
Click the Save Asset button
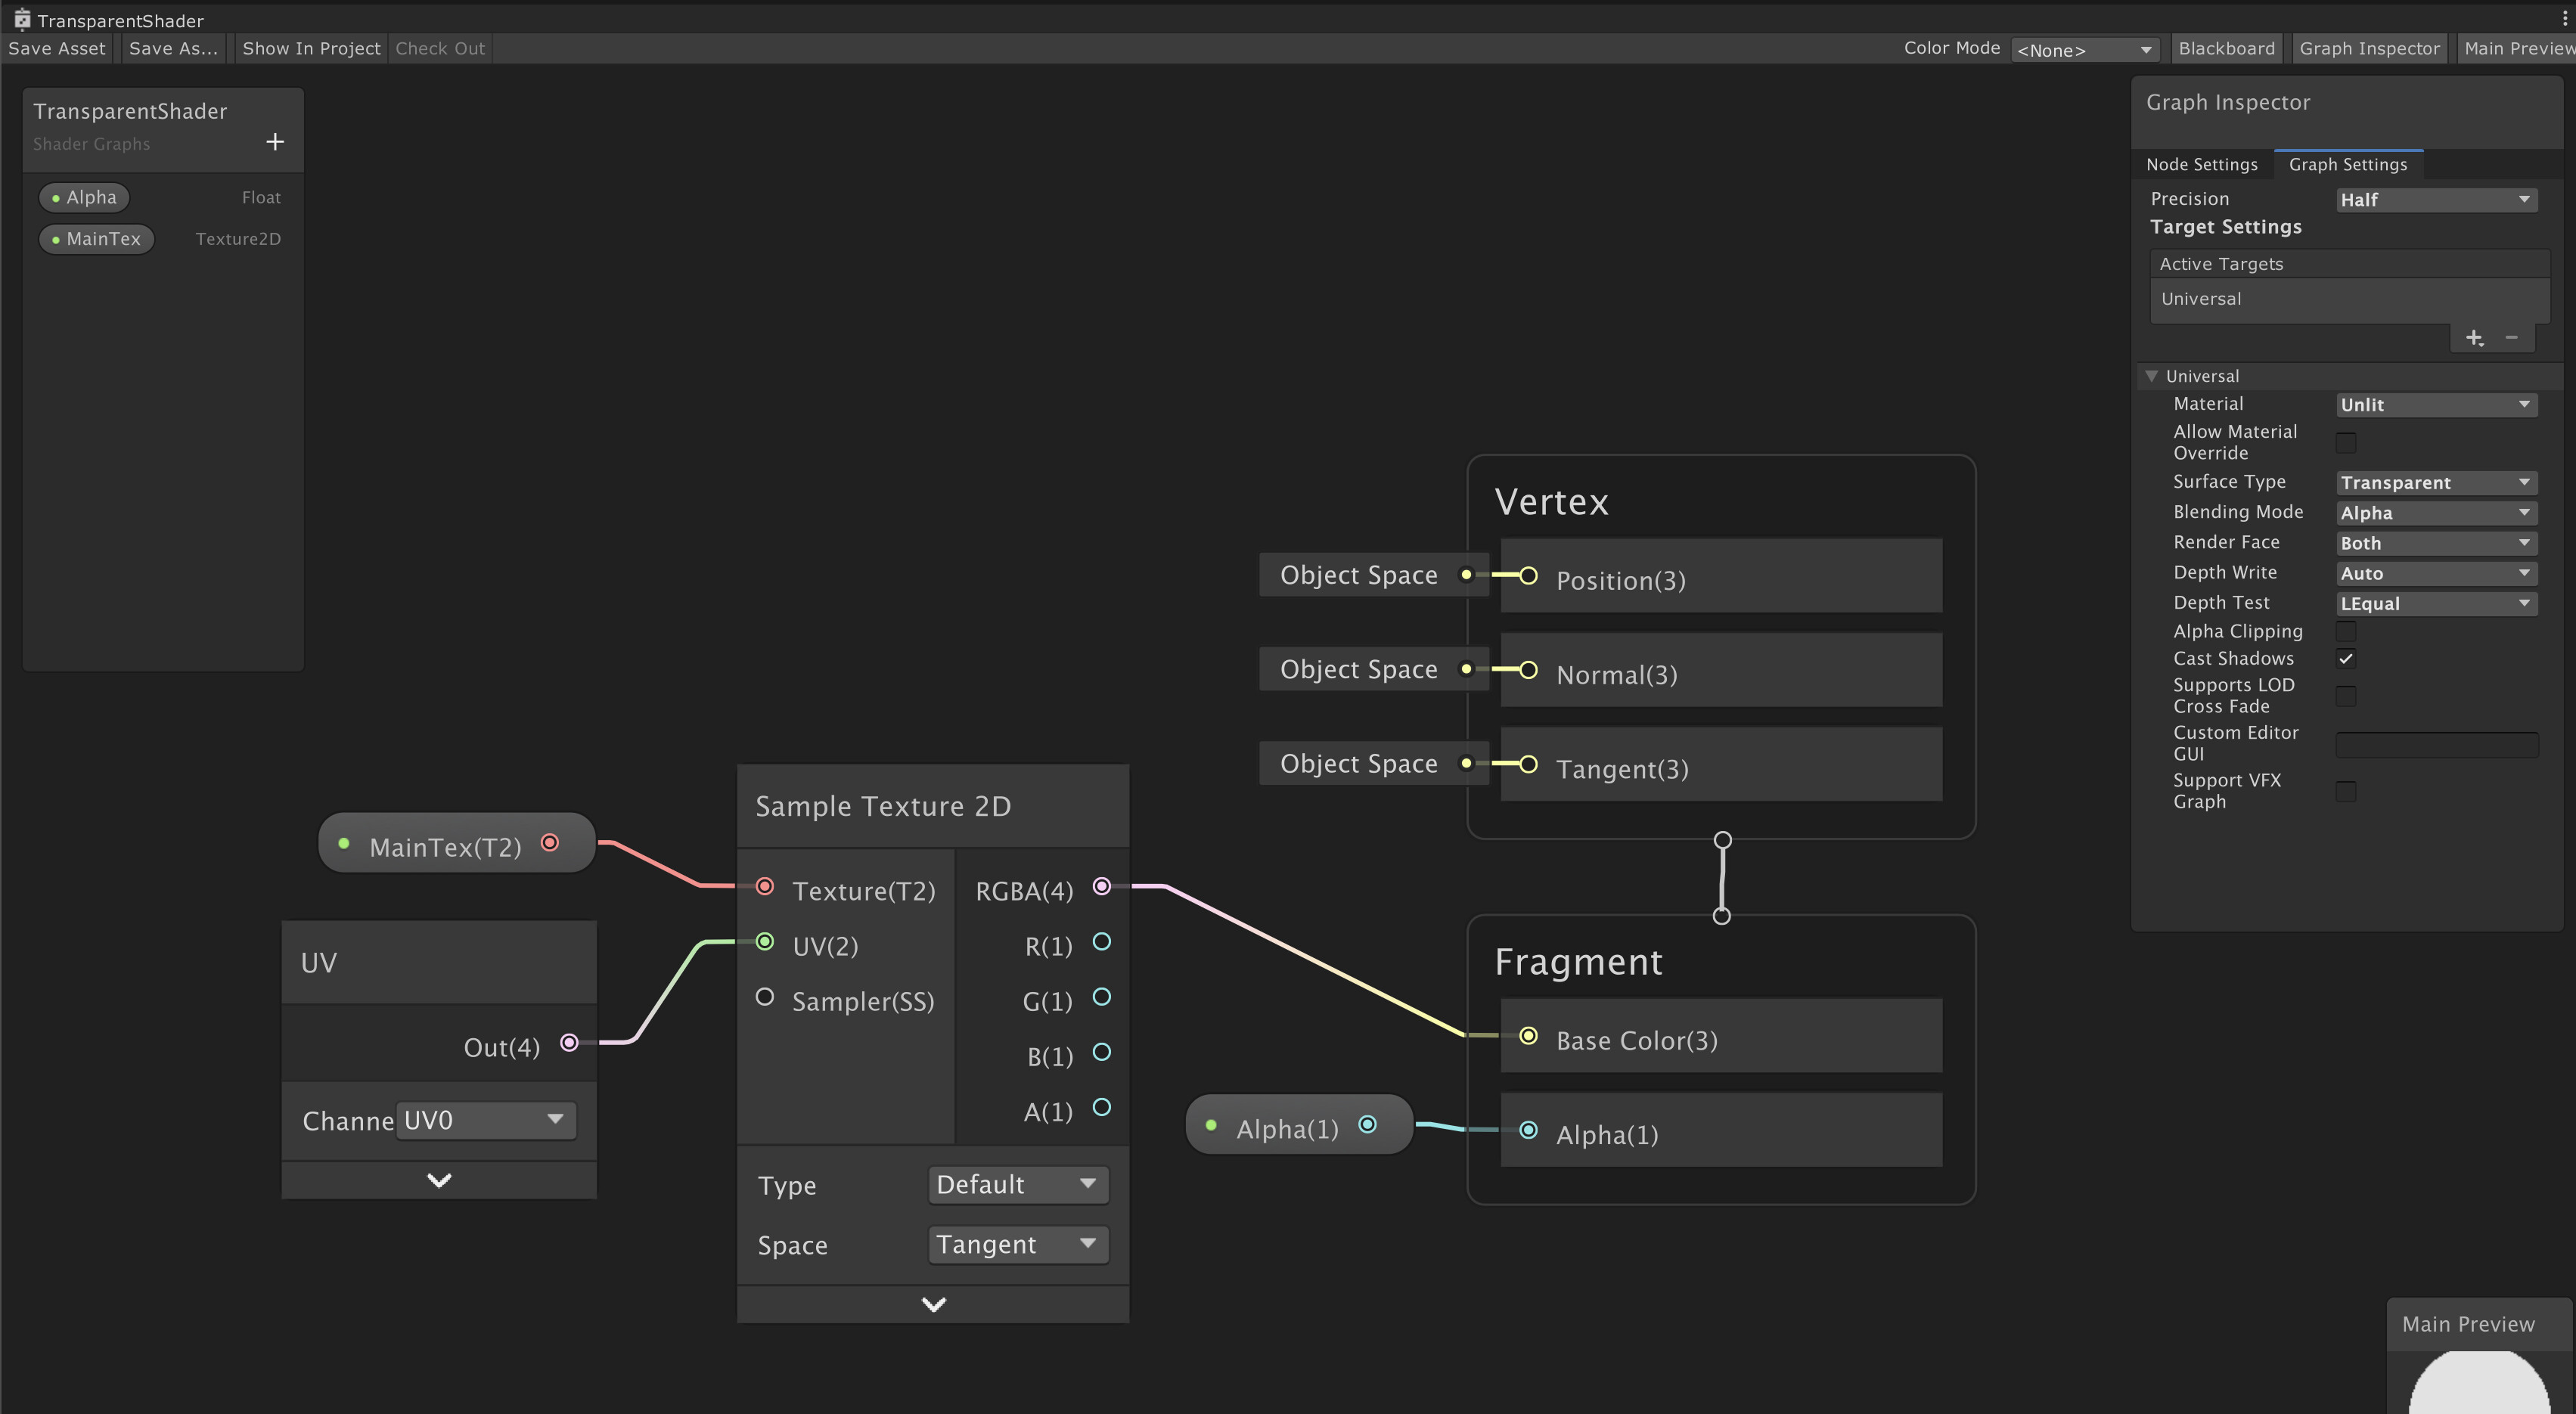pyautogui.click(x=56, y=47)
